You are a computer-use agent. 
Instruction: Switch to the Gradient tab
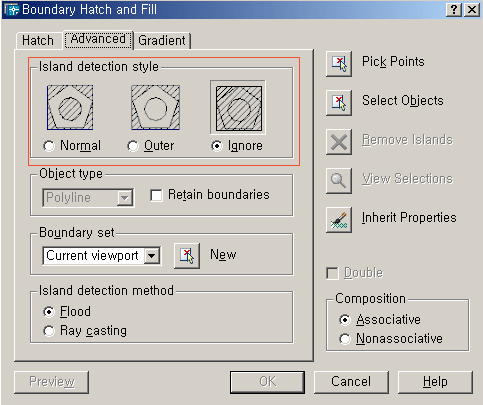click(162, 41)
